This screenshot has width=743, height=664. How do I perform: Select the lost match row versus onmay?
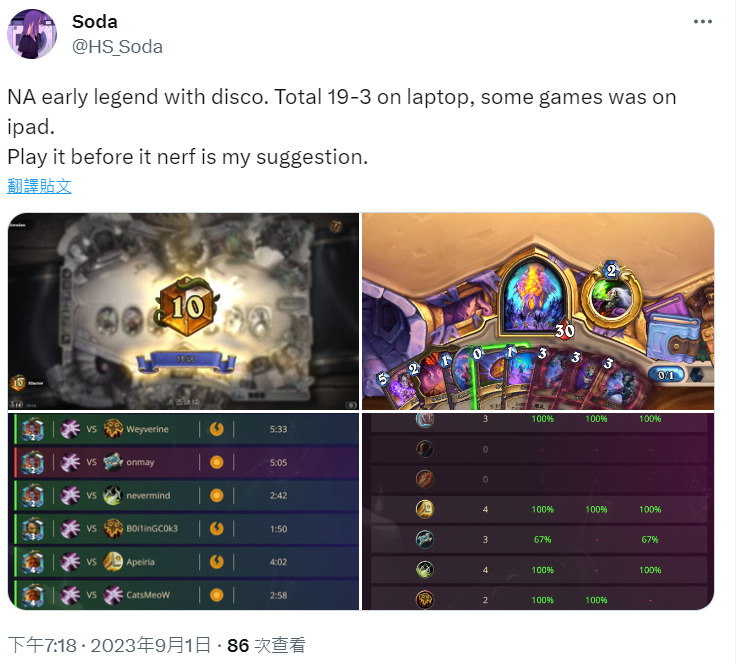(x=186, y=462)
